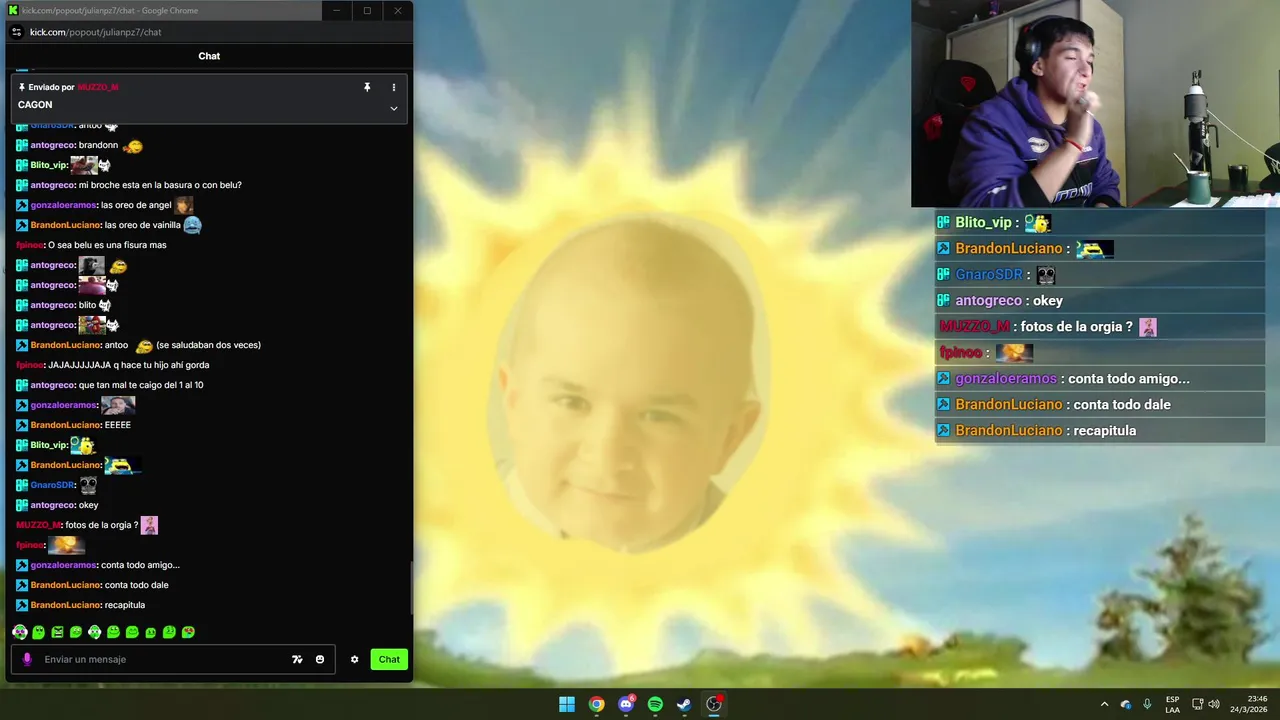The height and width of the screenshot is (720, 1280).
Task: Click the image emote after las oreo de angel
Action: pyautogui.click(x=183, y=205)
